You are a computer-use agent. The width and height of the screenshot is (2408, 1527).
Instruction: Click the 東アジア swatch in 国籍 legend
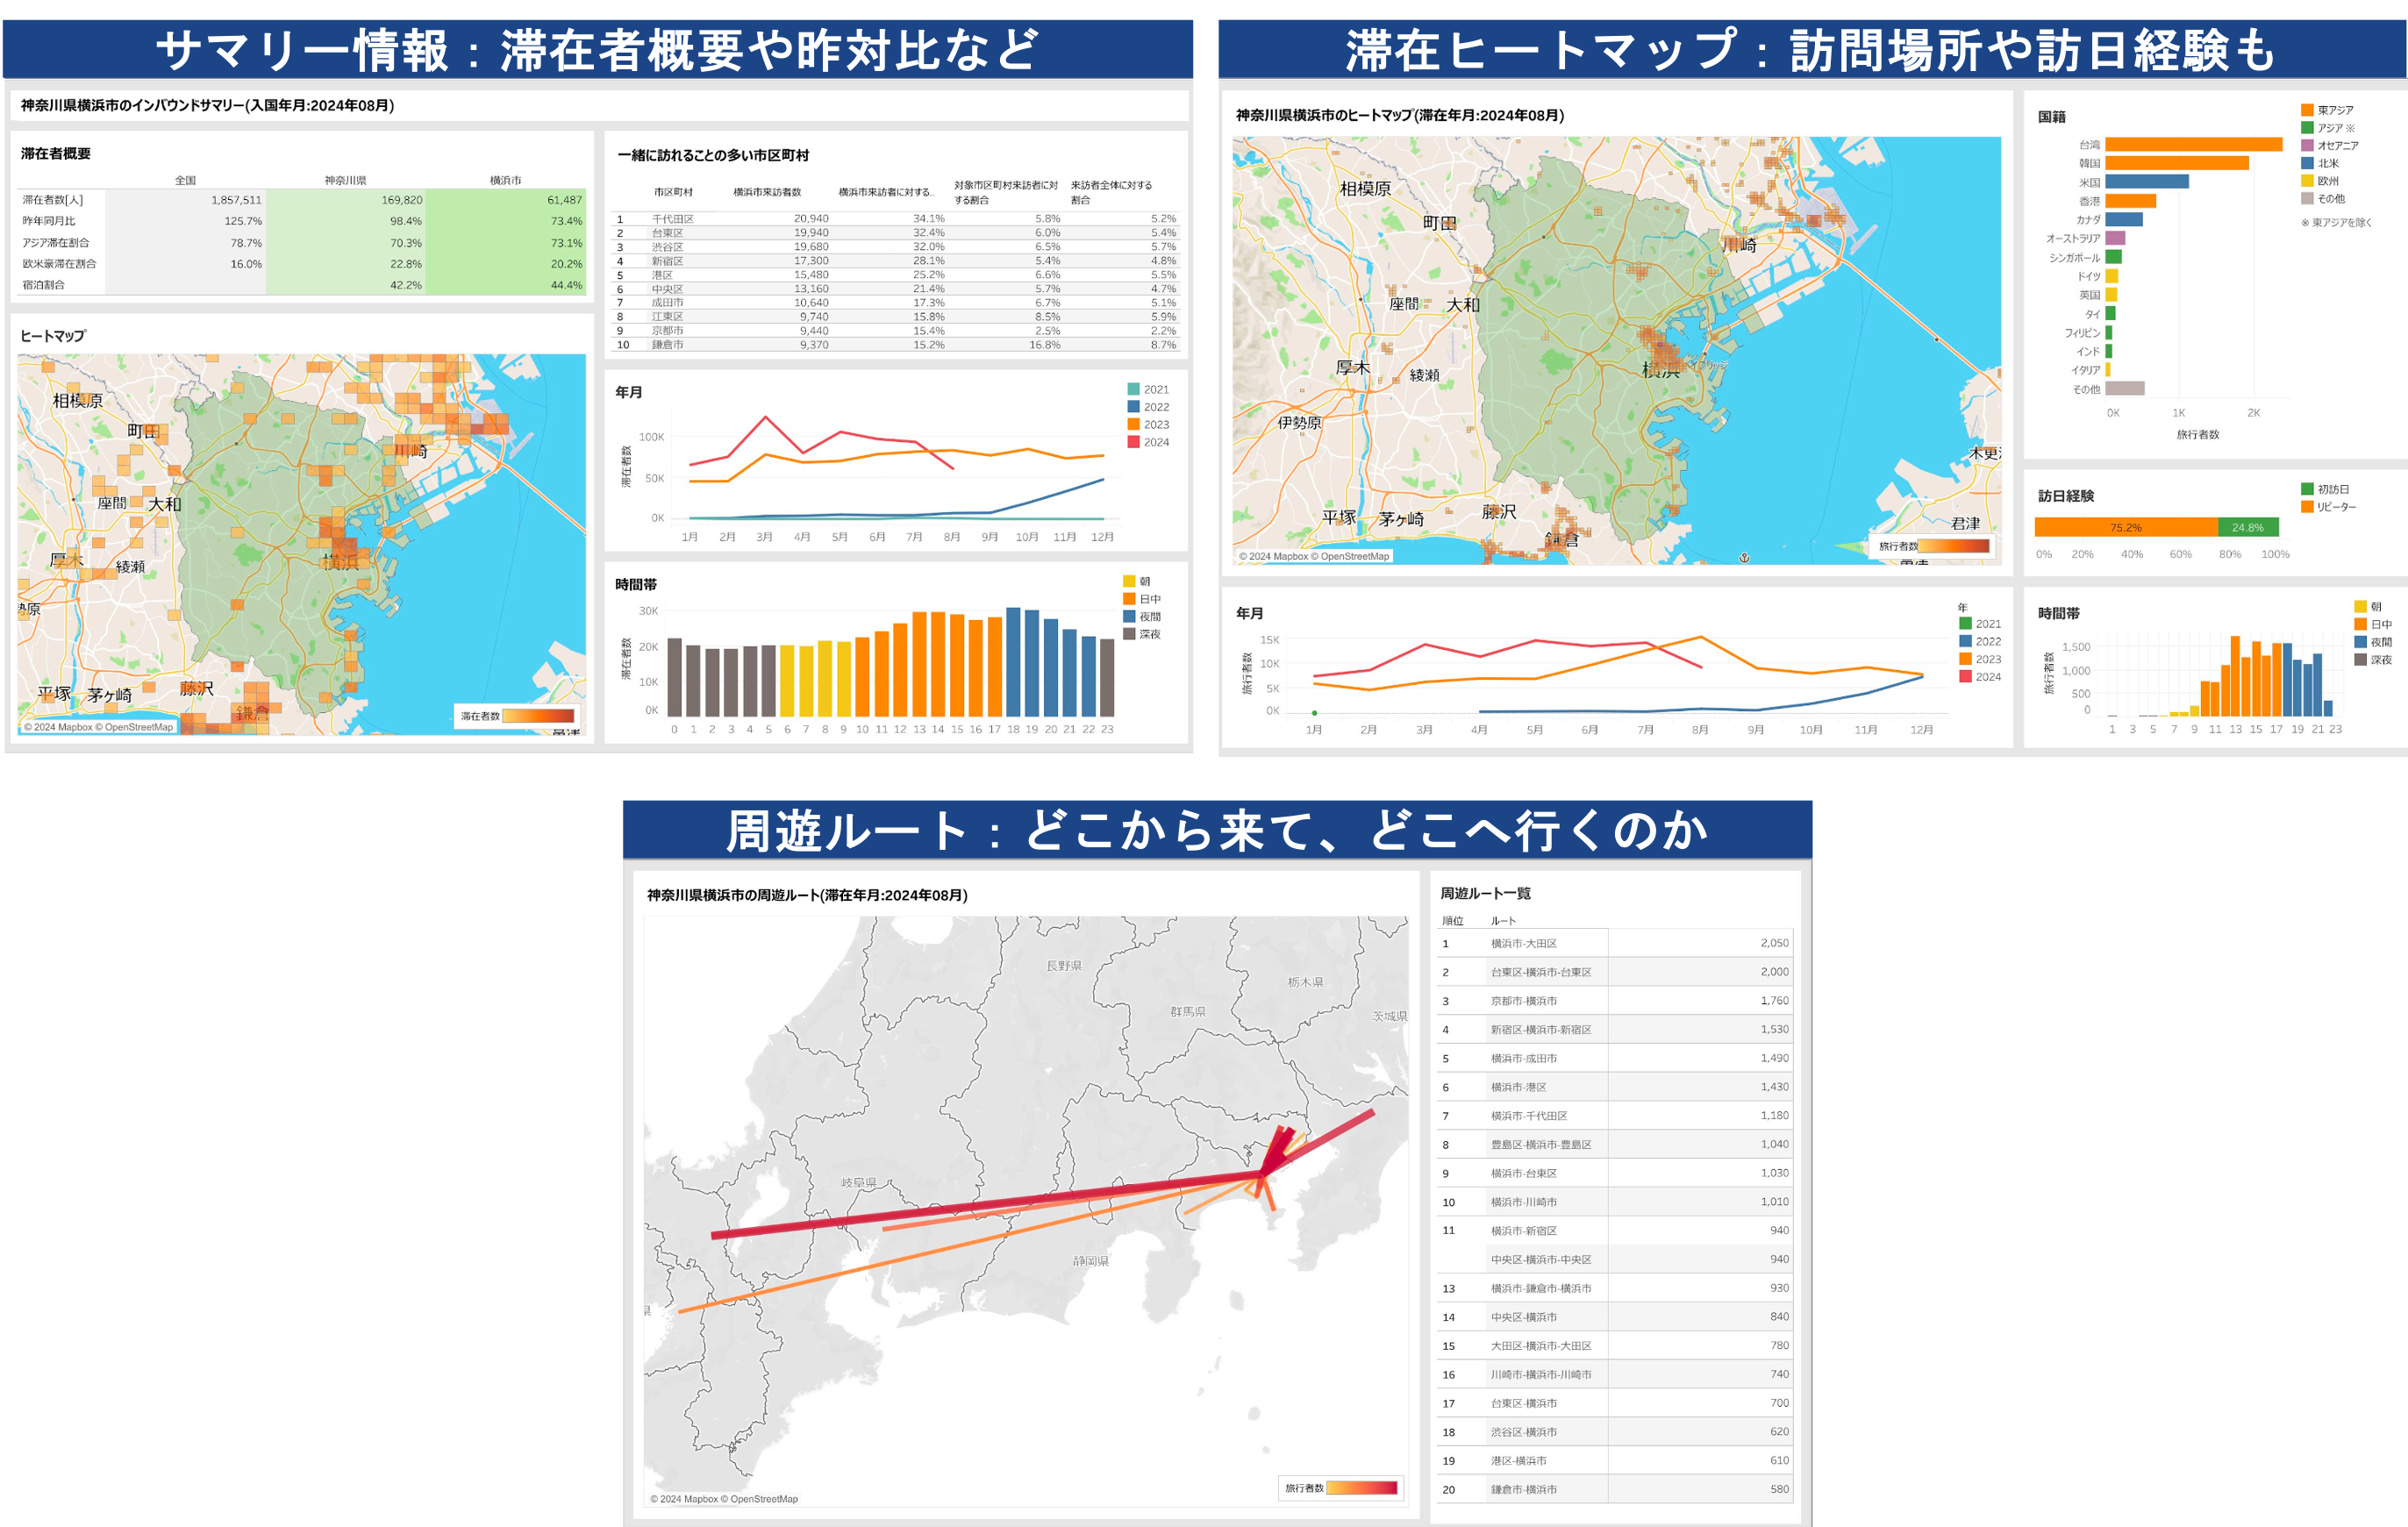coord(2307,110)
